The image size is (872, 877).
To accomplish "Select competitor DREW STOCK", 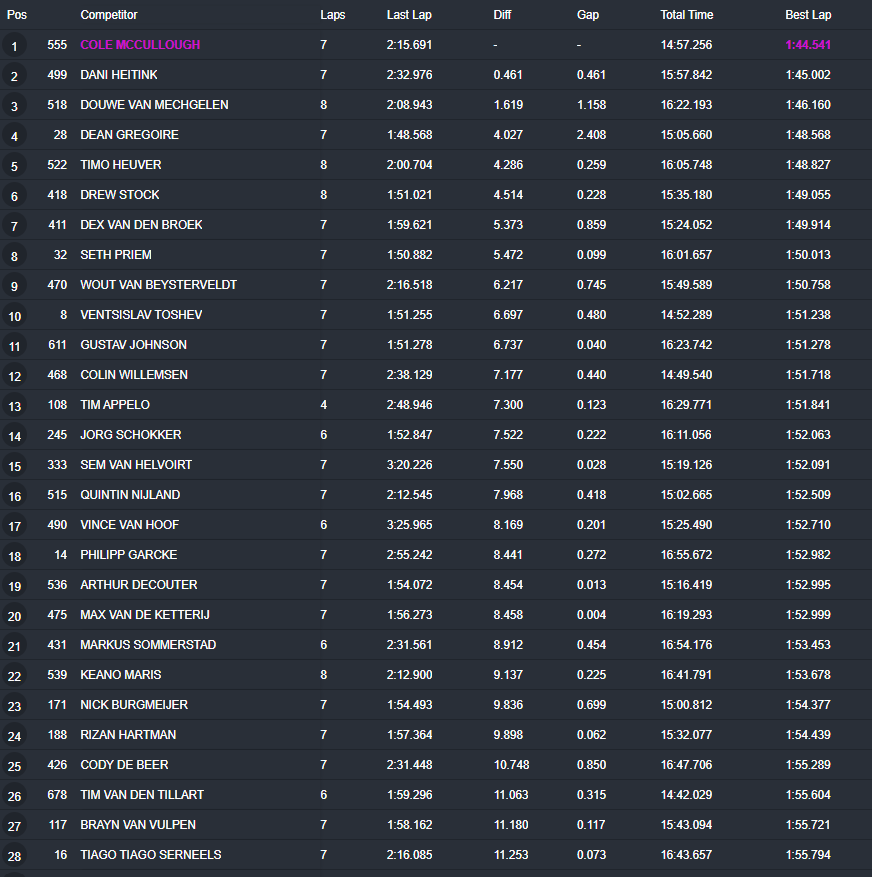I will coord(120,195).
